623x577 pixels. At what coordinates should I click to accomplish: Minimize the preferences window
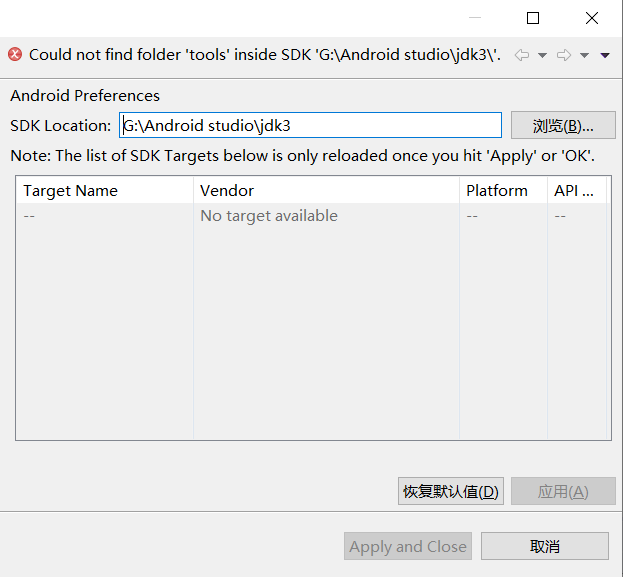pos(475,18)
